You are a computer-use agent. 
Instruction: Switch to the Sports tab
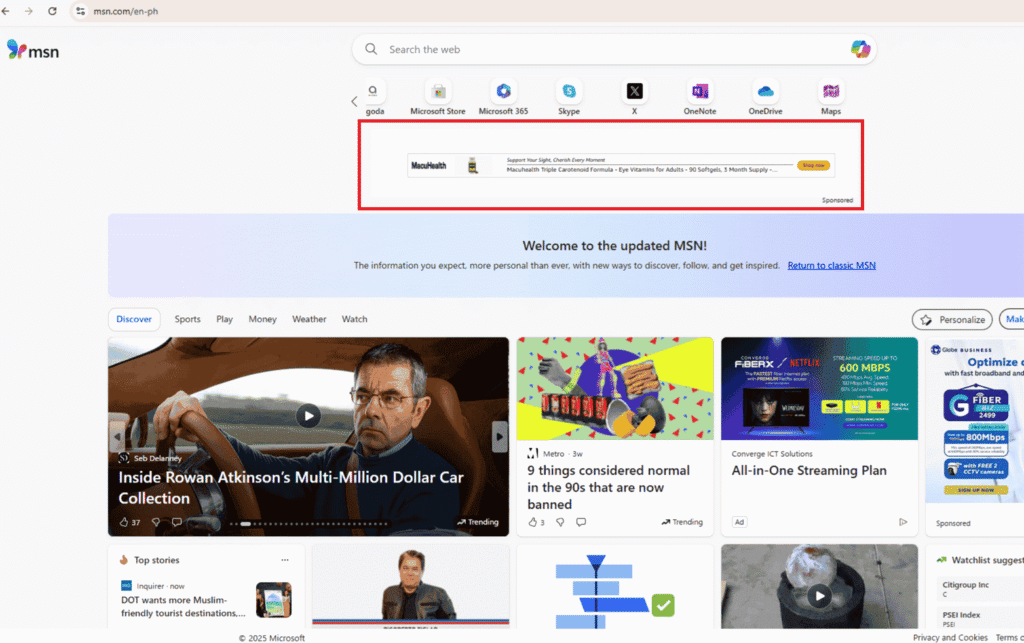(187, 318)
